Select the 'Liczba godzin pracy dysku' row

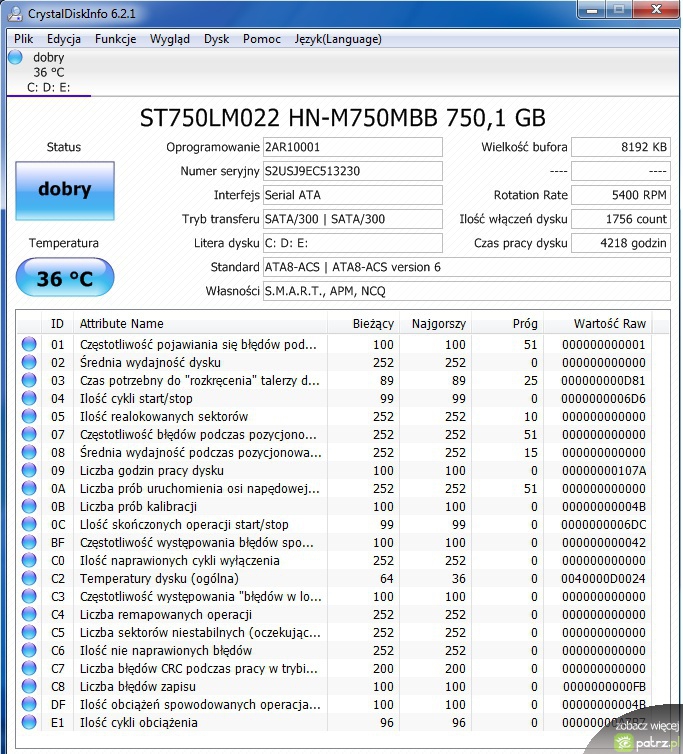click(200, 471)
